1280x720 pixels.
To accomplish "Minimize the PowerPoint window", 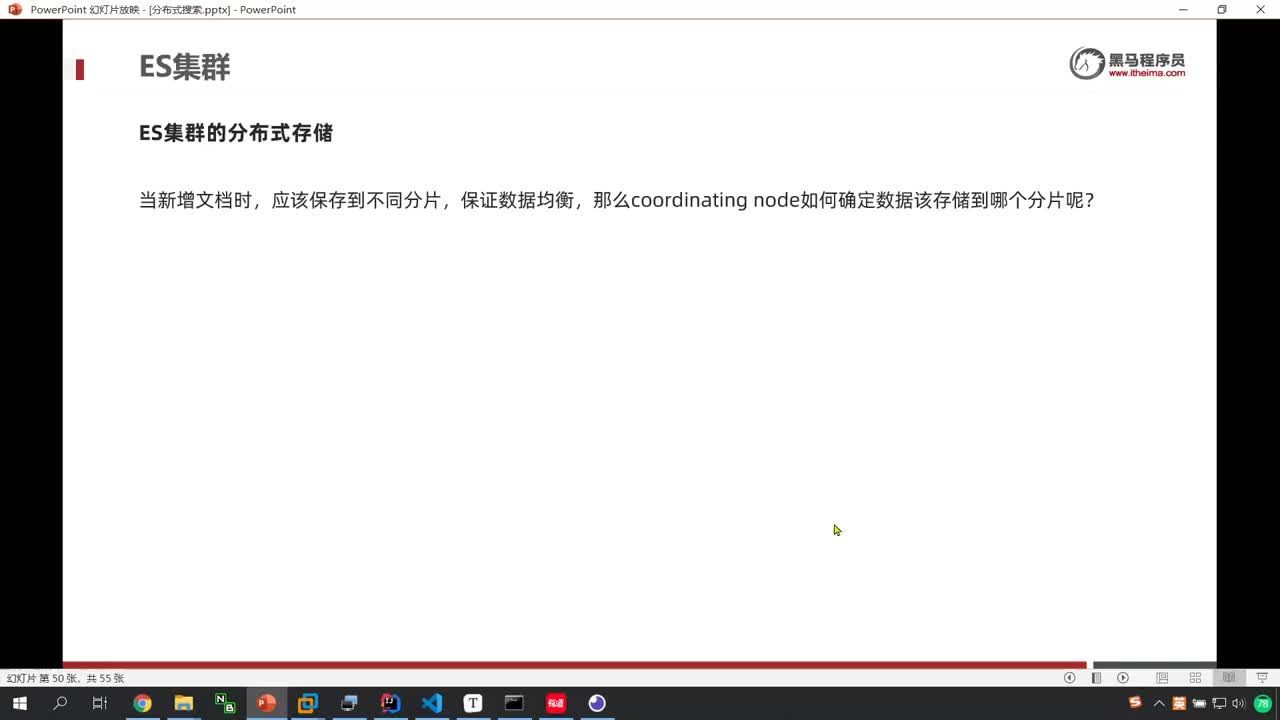I will click(1183, 9).
